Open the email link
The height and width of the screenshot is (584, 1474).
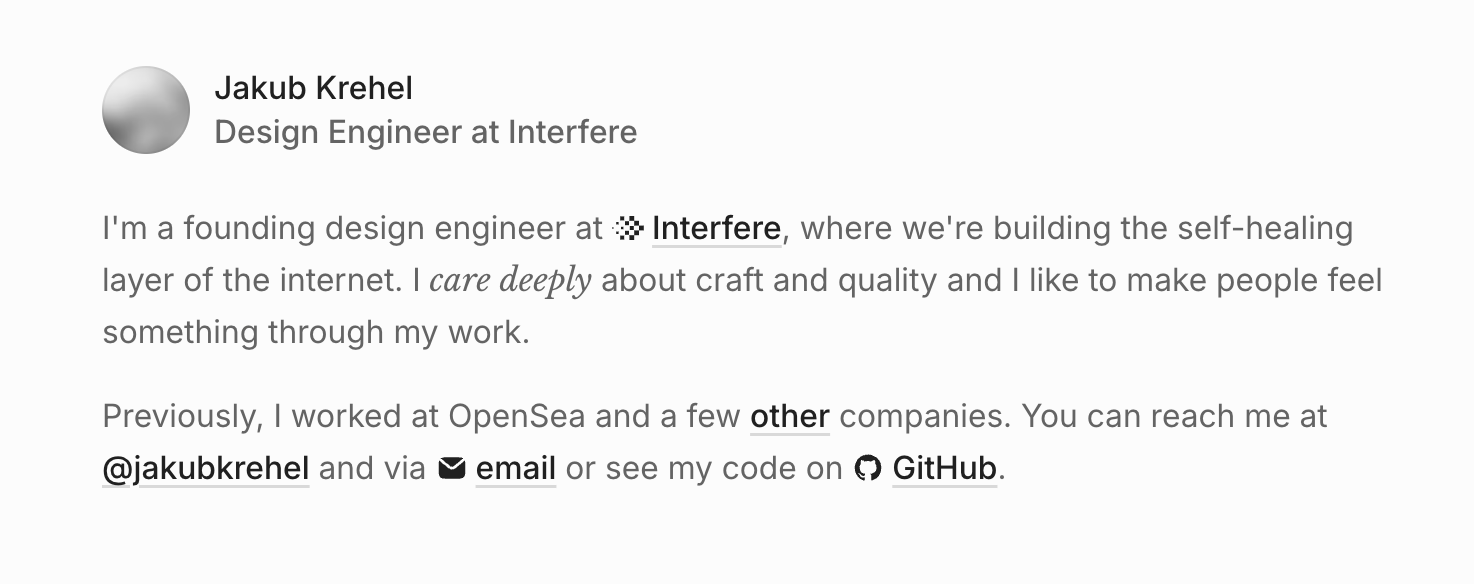(x=516, y=468)
